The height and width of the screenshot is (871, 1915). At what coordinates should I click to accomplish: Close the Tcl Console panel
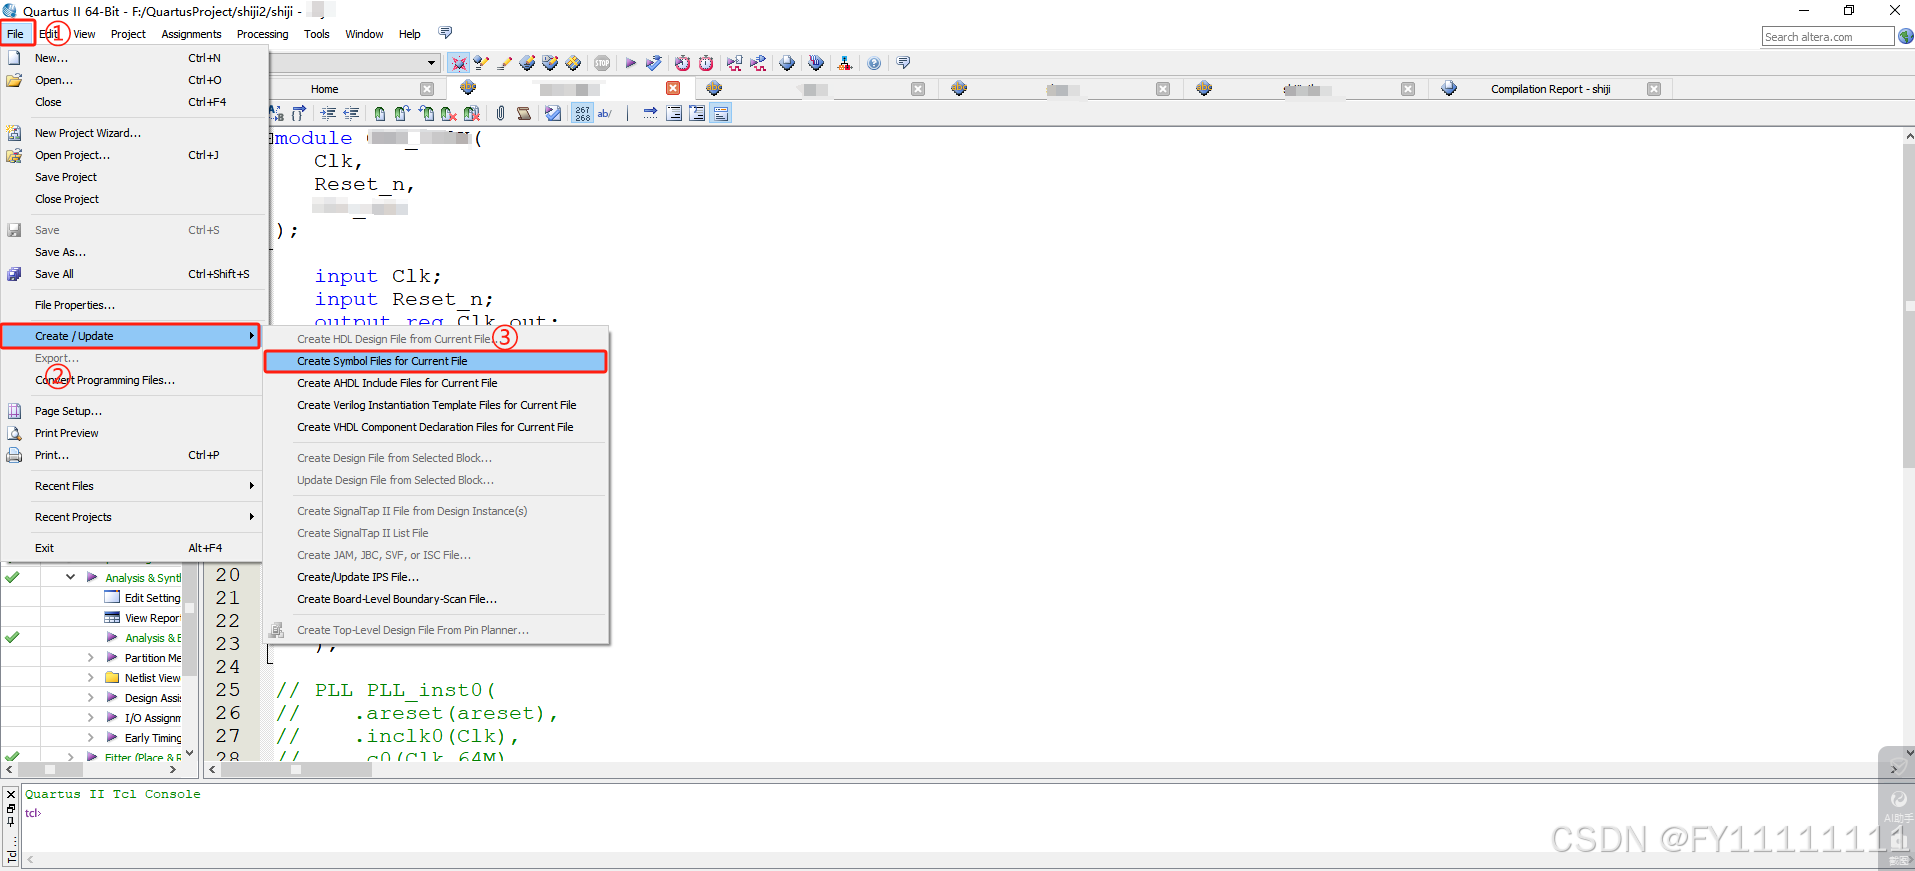point(11,795)
